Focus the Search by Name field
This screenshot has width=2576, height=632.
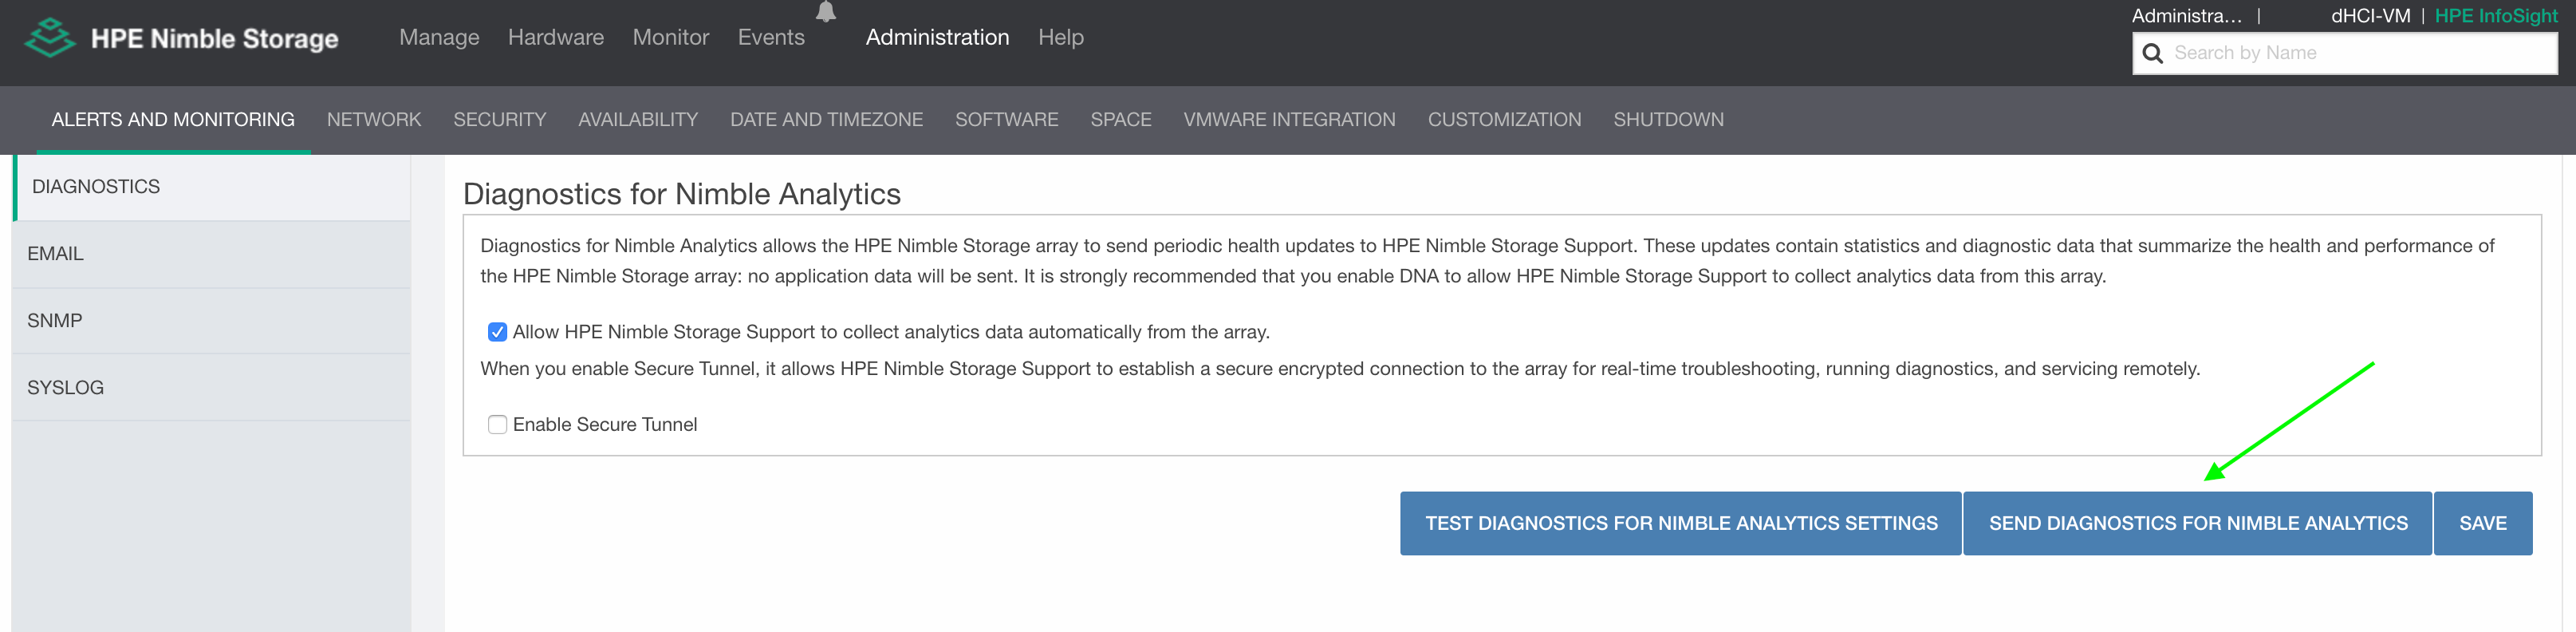point(2345,53)
